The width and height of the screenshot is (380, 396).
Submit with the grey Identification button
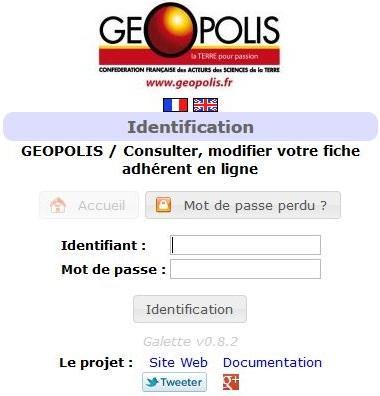coord(190,309)
